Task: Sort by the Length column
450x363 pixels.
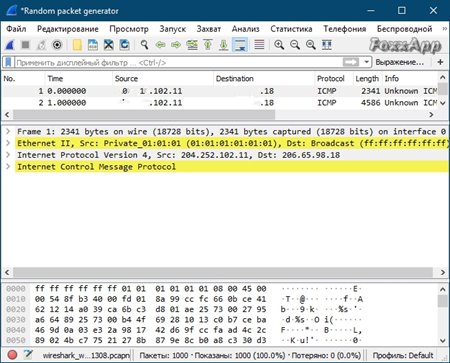Action: [367, 79]
